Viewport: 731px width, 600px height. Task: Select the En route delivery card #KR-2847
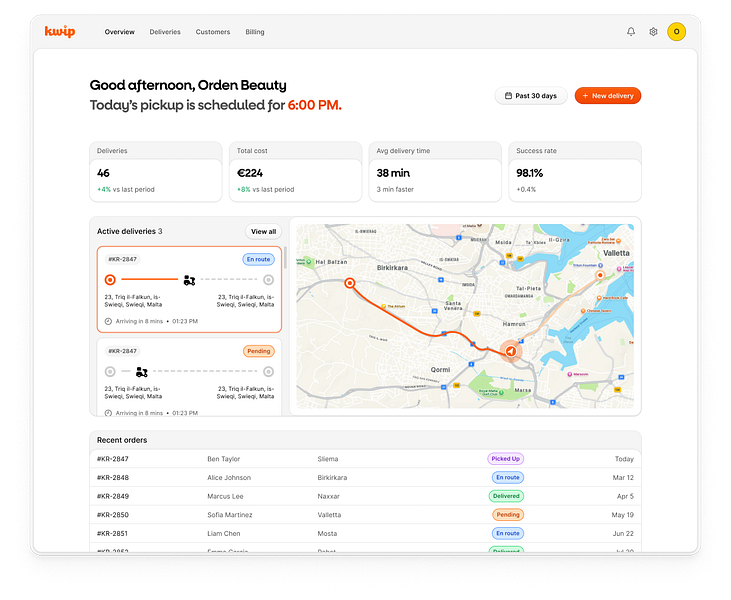[x=189, y=290]
